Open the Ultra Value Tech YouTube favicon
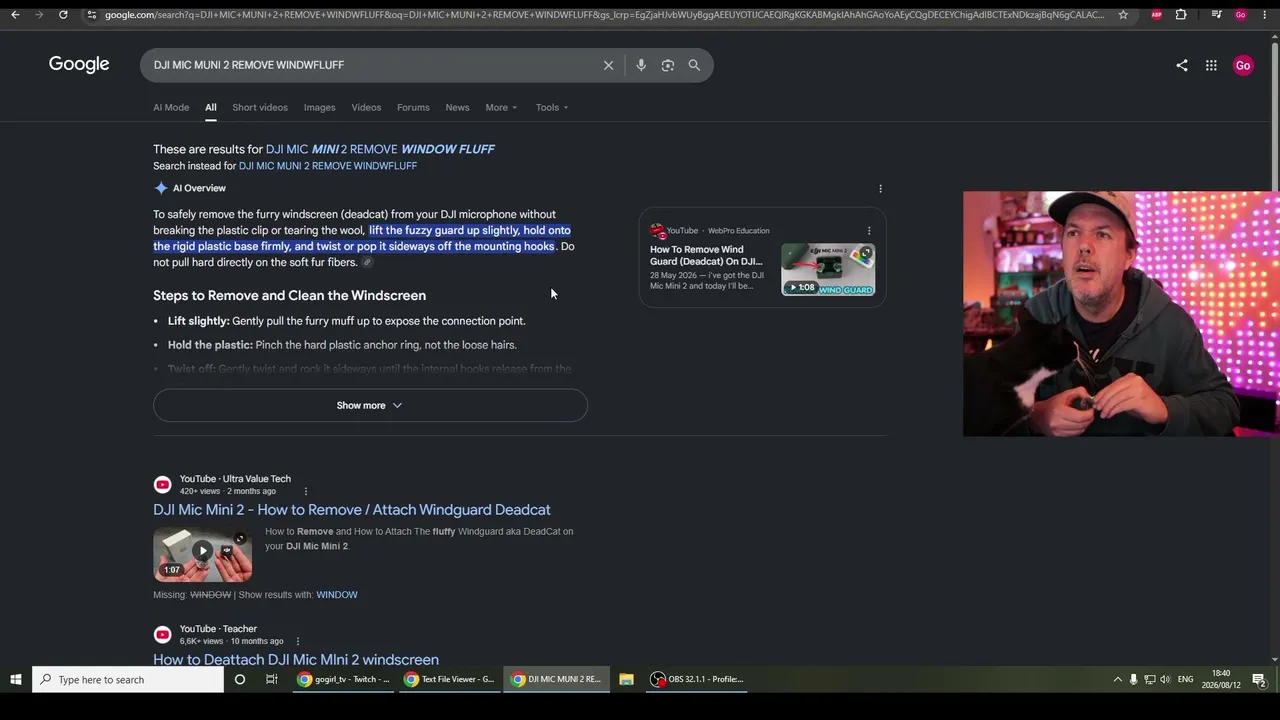Image resolution: width=1280 pixels, height=720 pixels. click(x=162, y=485)
